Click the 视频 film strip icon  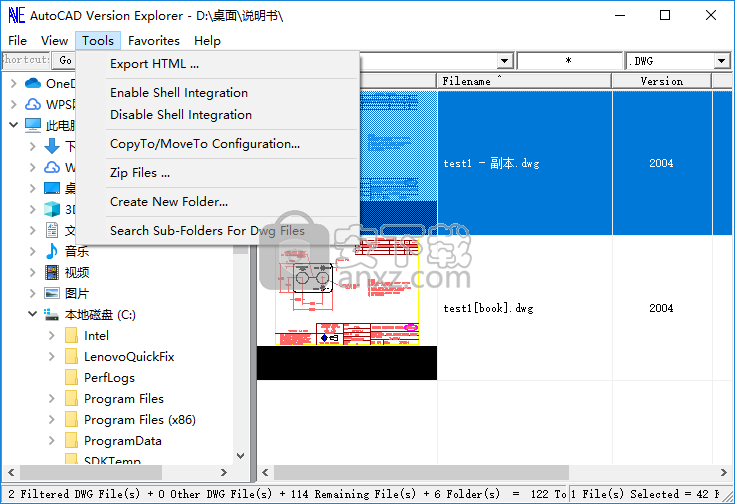52,272
